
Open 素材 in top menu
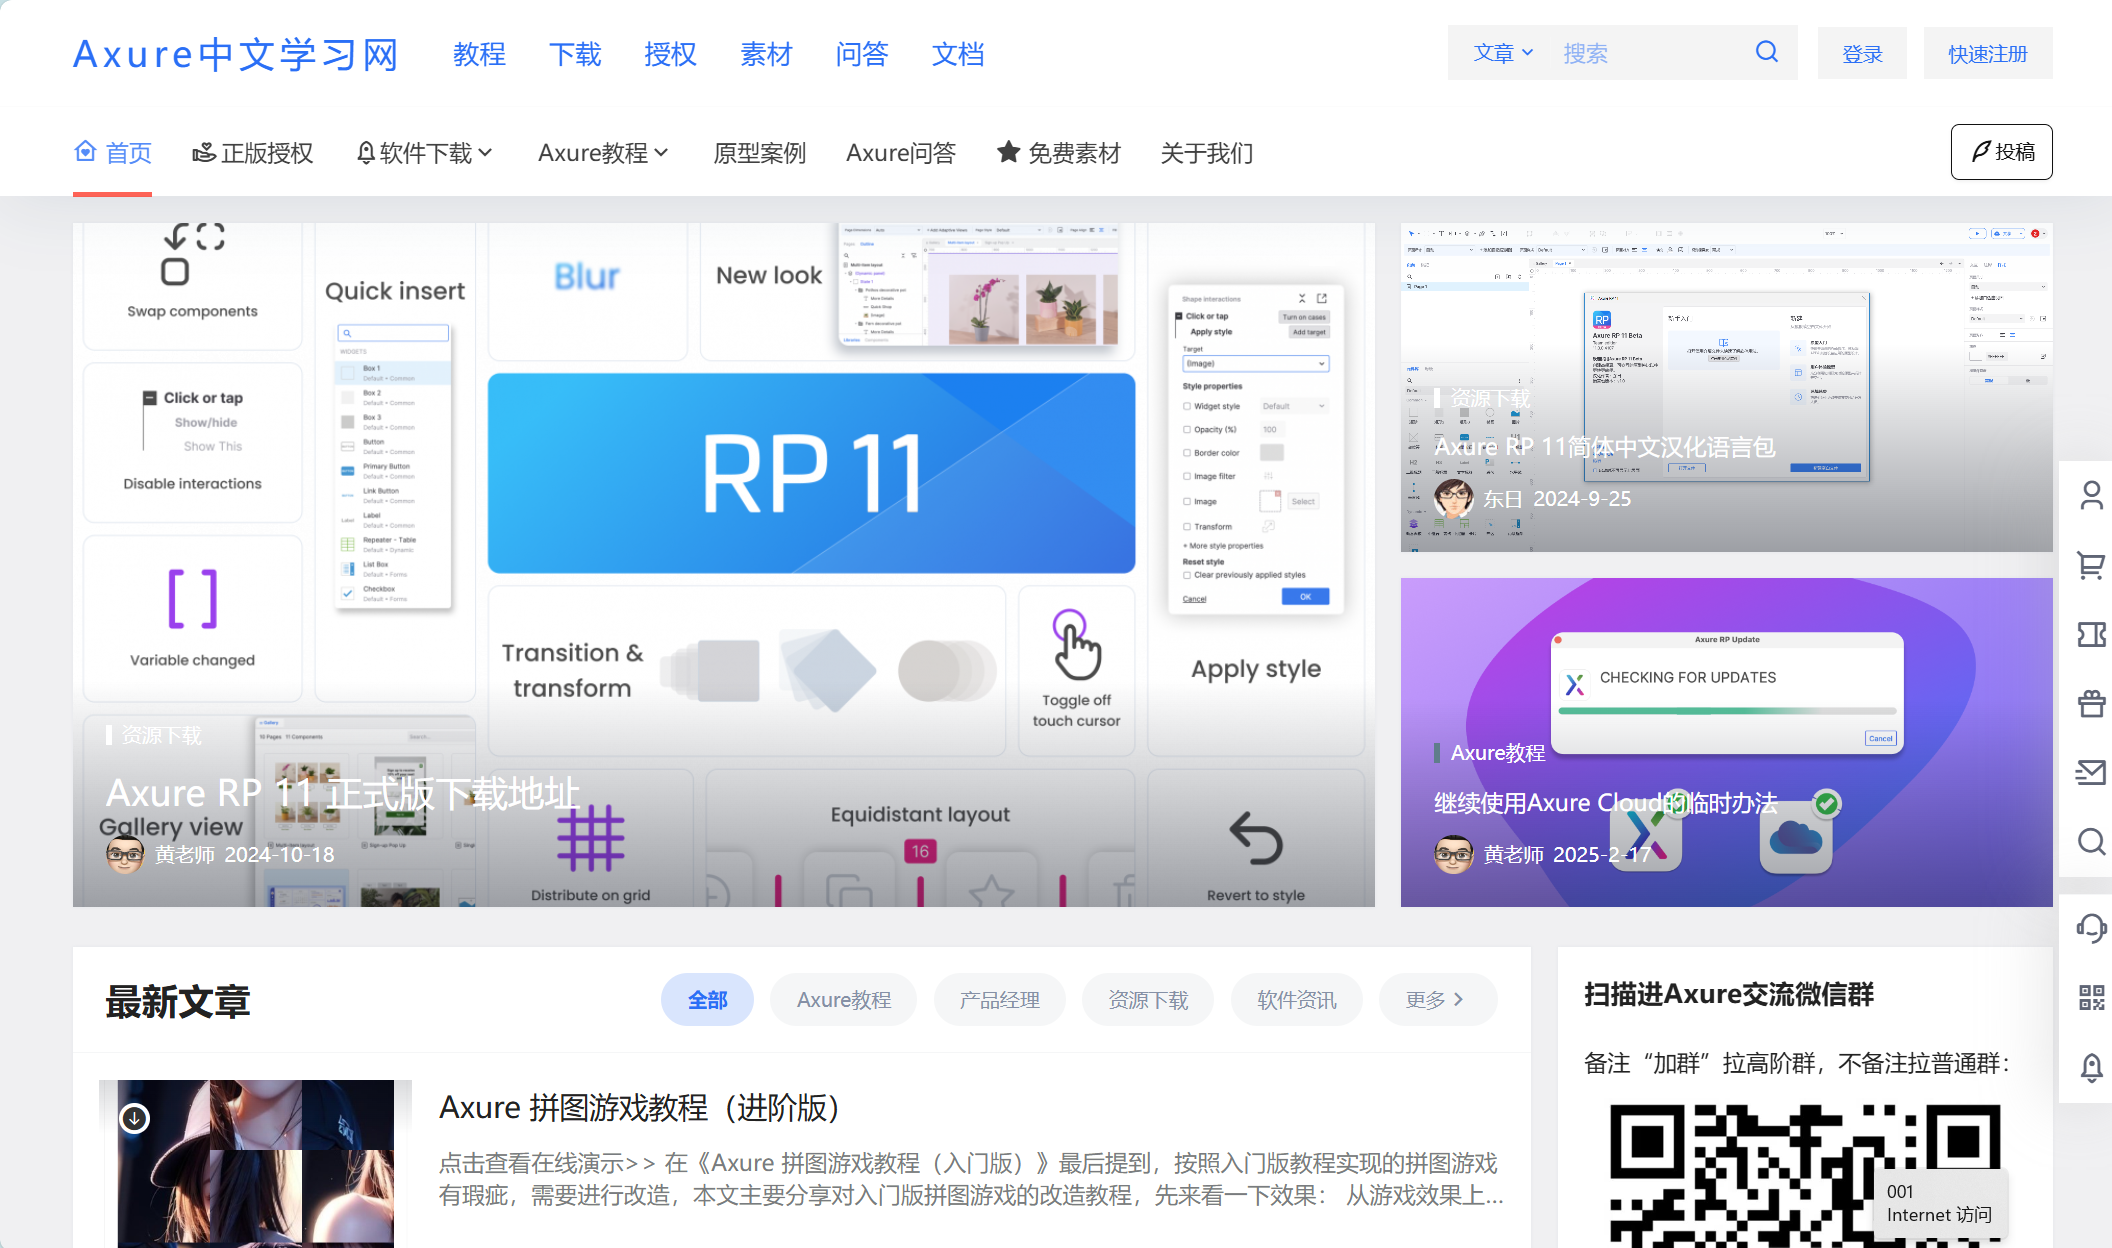766,54
